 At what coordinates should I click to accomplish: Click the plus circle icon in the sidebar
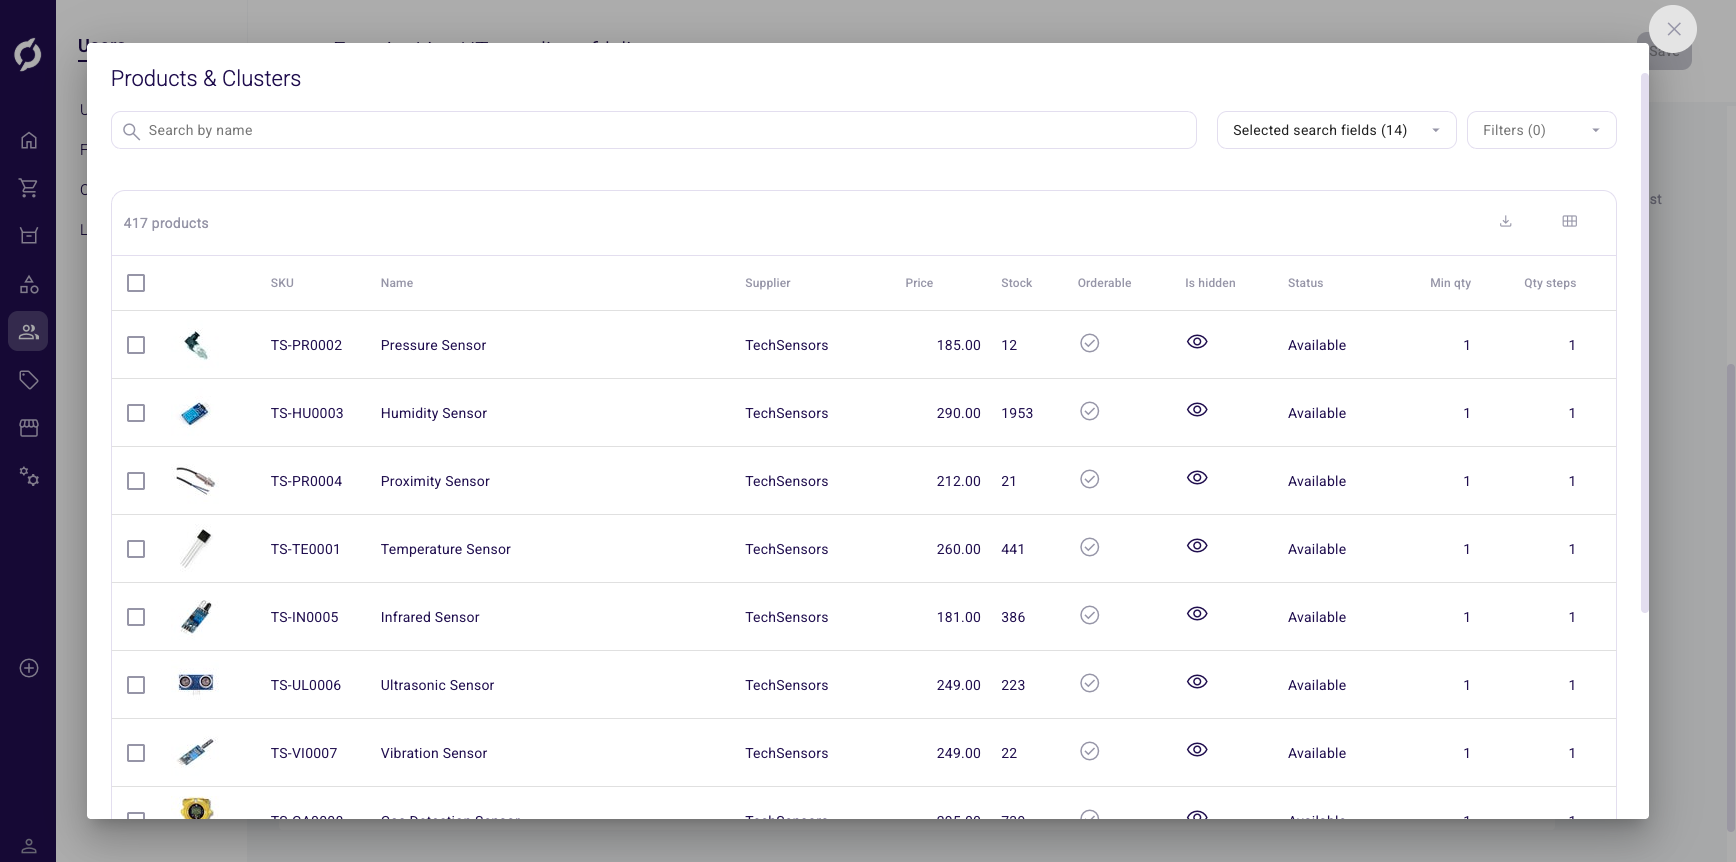click(29, 668)
